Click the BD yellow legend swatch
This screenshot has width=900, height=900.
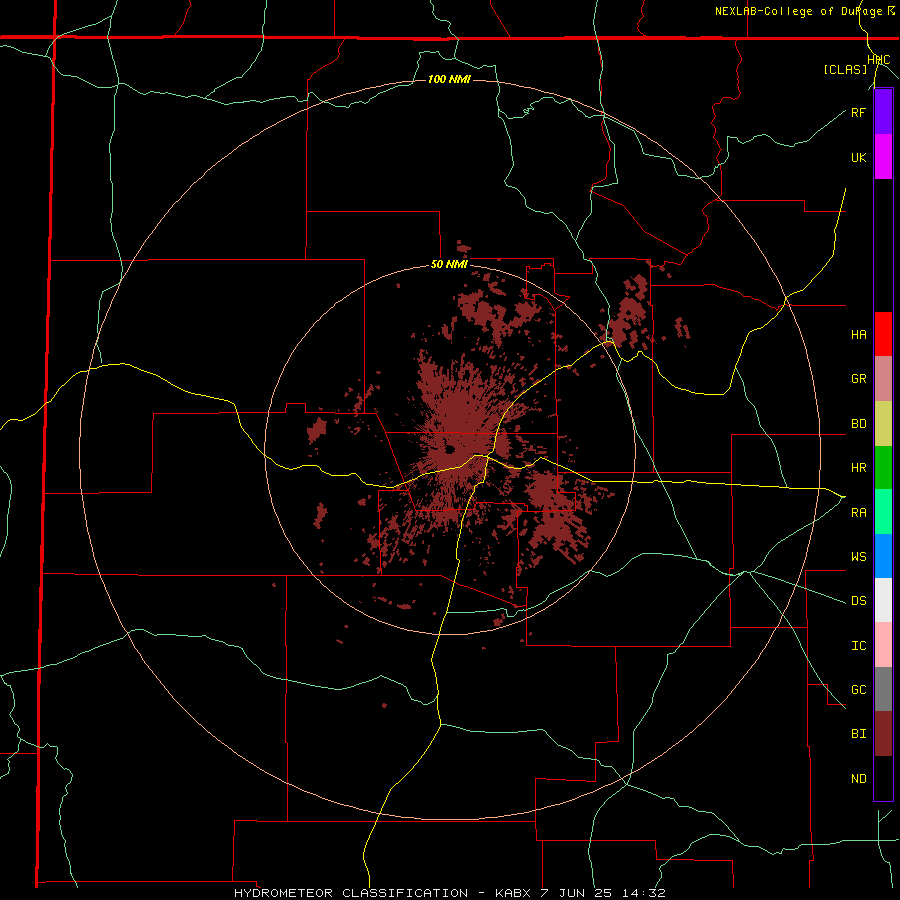883,424
